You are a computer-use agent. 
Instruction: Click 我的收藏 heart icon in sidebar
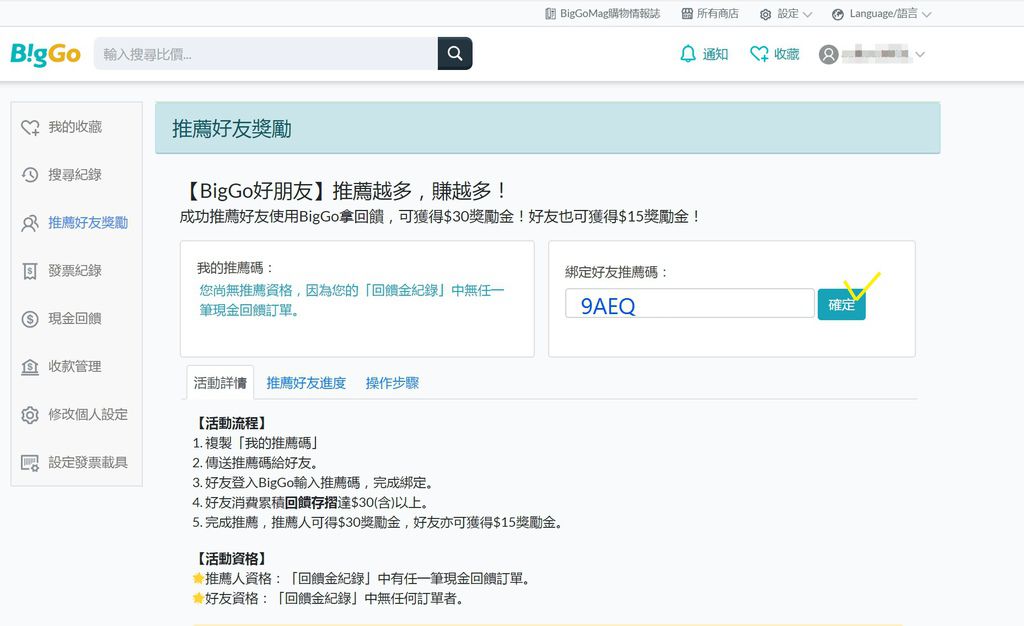coord(30,127)
